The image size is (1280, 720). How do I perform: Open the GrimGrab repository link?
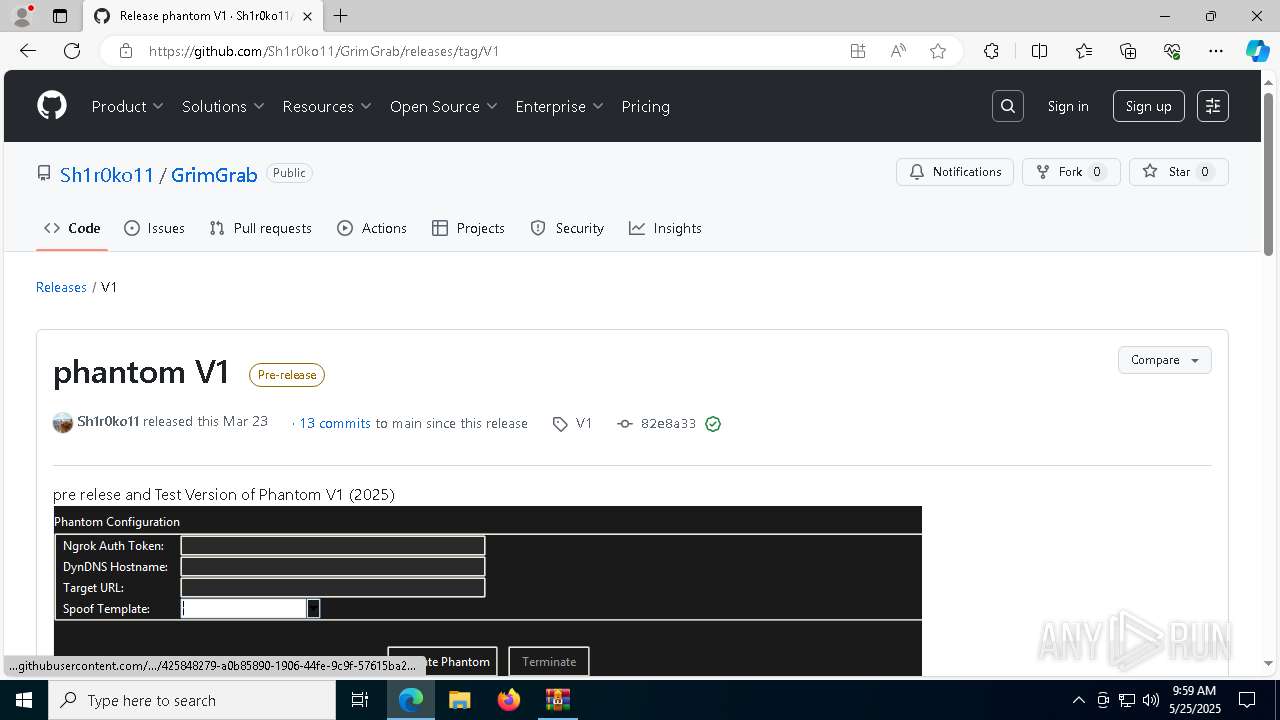[x=214, y=175]
